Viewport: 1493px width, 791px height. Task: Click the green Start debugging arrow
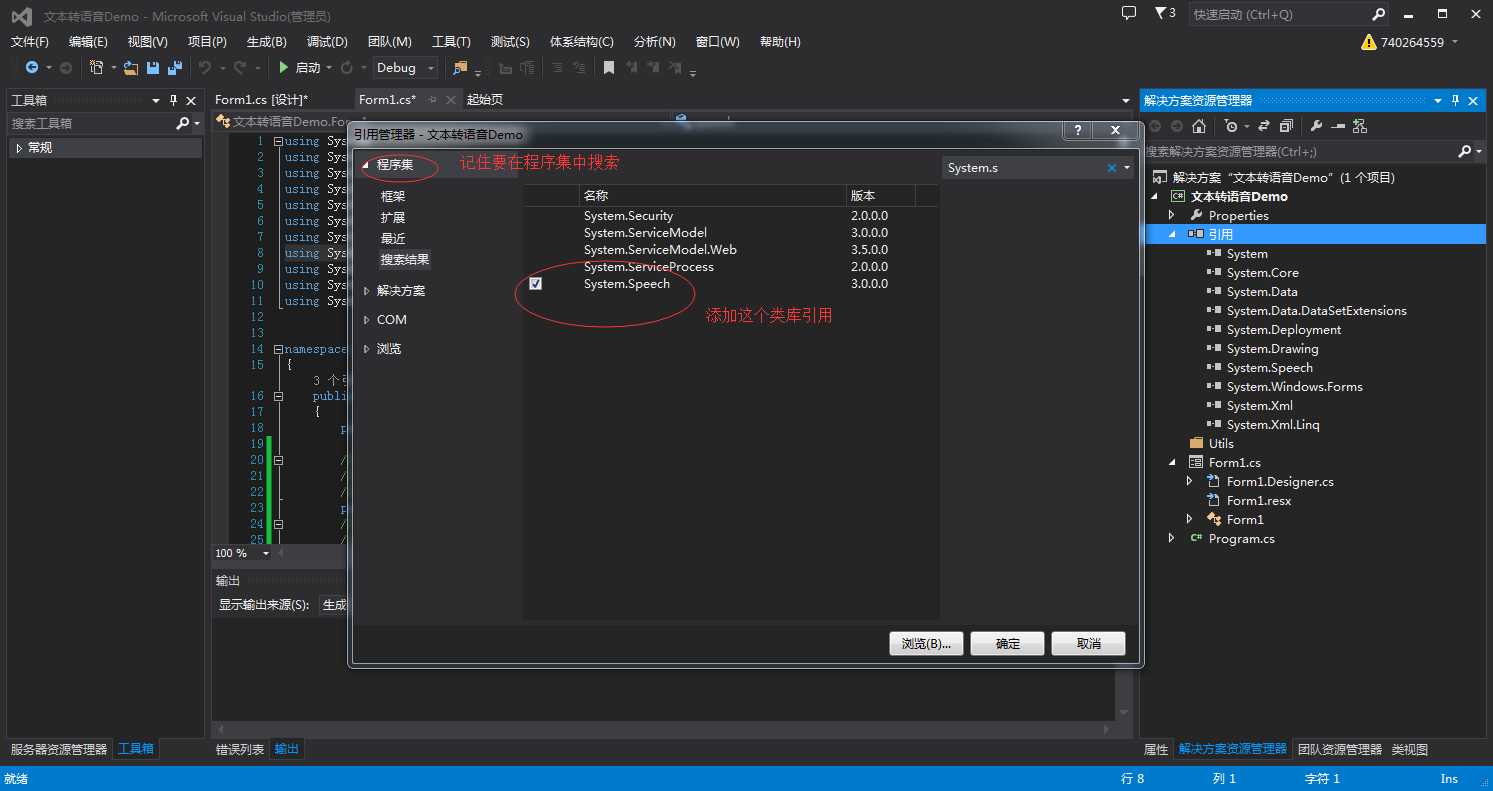pyautogui.click(x=284, y=68)
